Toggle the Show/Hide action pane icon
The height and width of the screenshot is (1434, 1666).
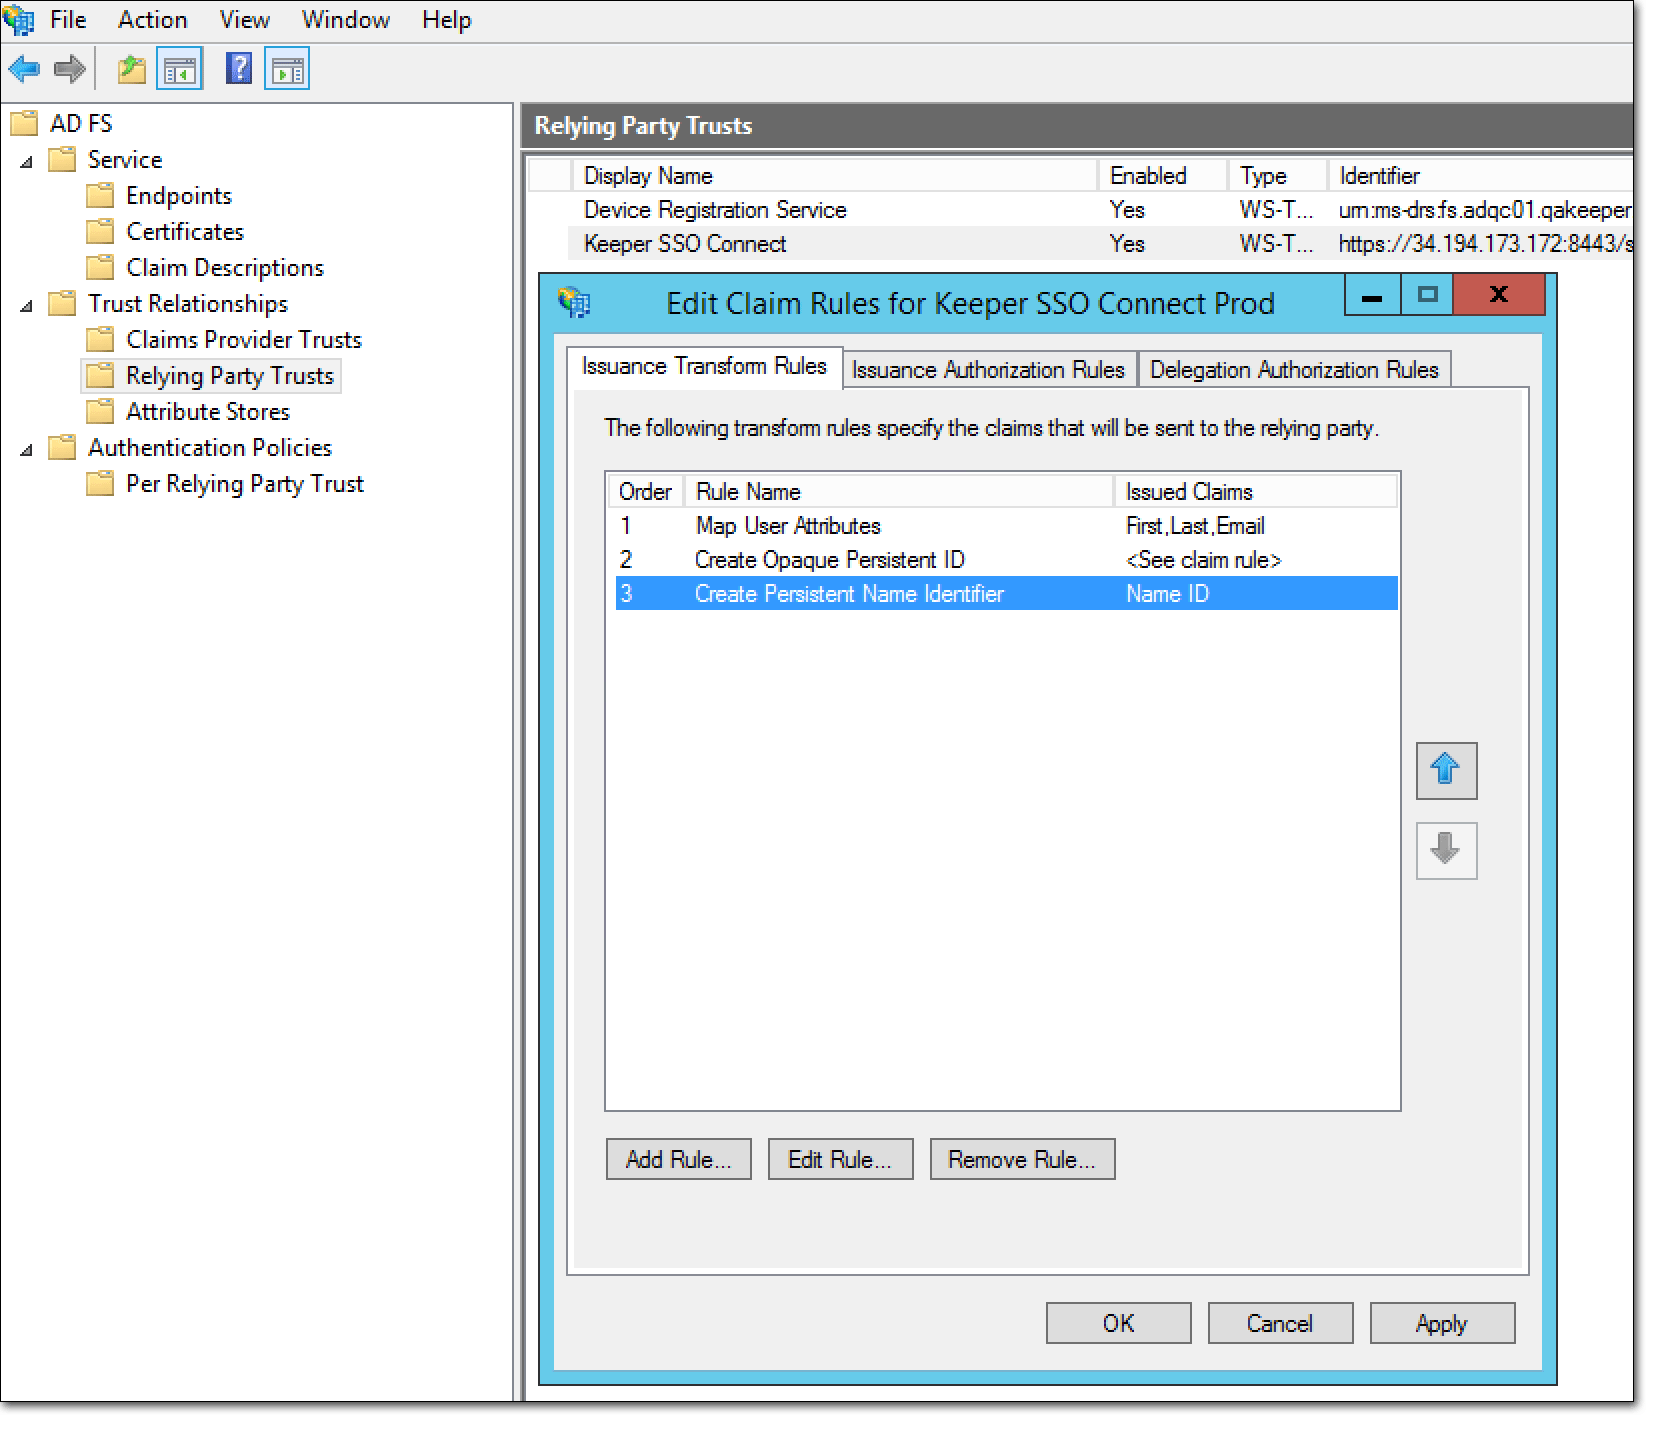tap(287, 69)
